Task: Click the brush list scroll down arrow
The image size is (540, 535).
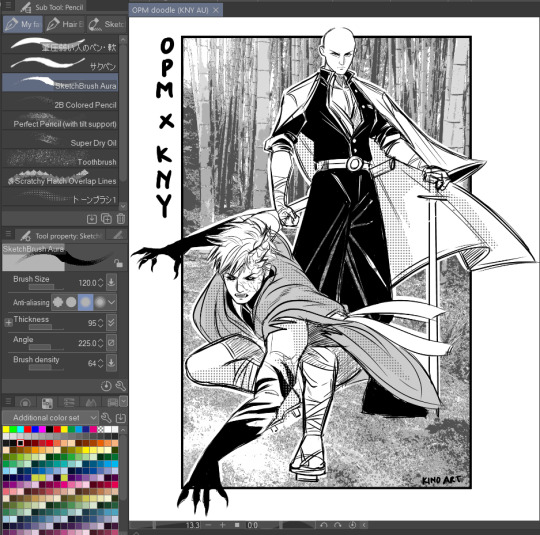Action: tap(123, 206)
